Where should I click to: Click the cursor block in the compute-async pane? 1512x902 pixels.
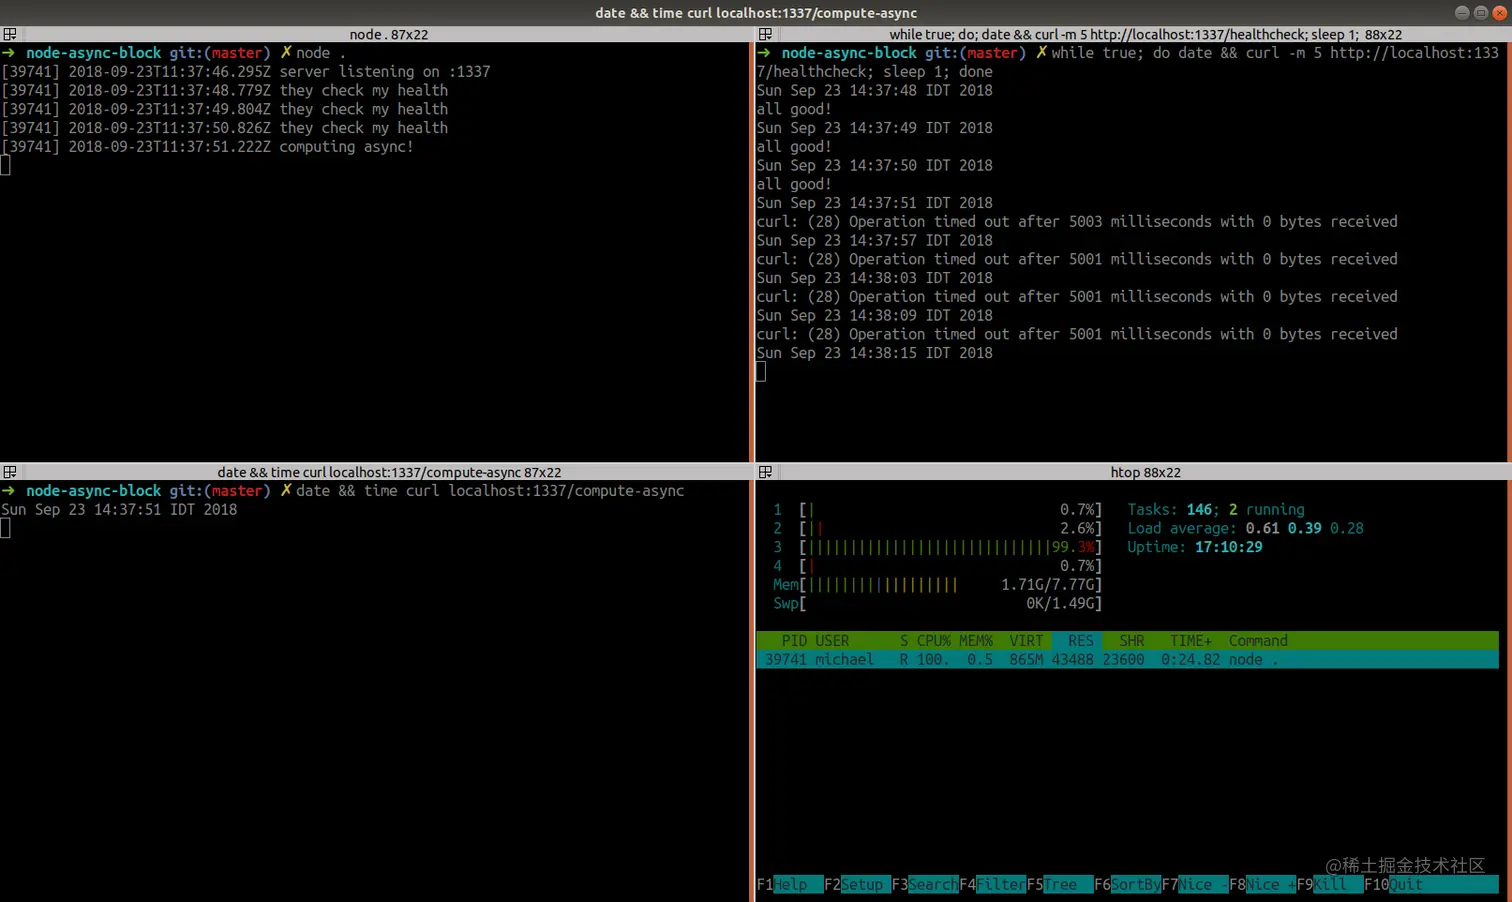click(x=6, y=528)
